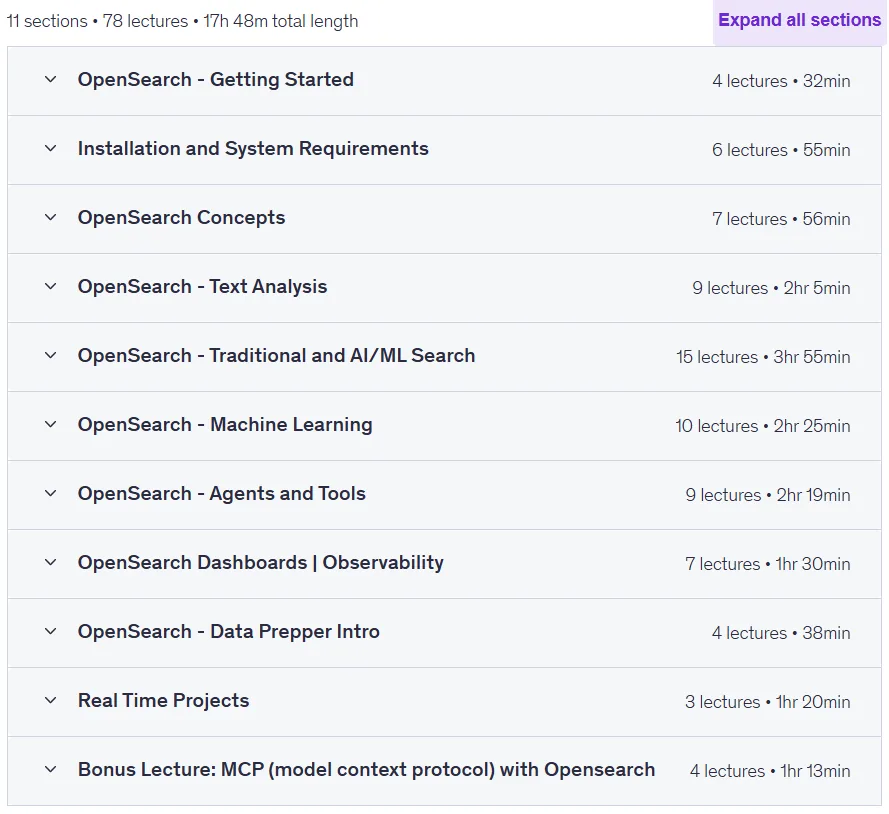Click the chevron next to Agents and Tools
Screen dimensions: 889x814
point(50,493)
